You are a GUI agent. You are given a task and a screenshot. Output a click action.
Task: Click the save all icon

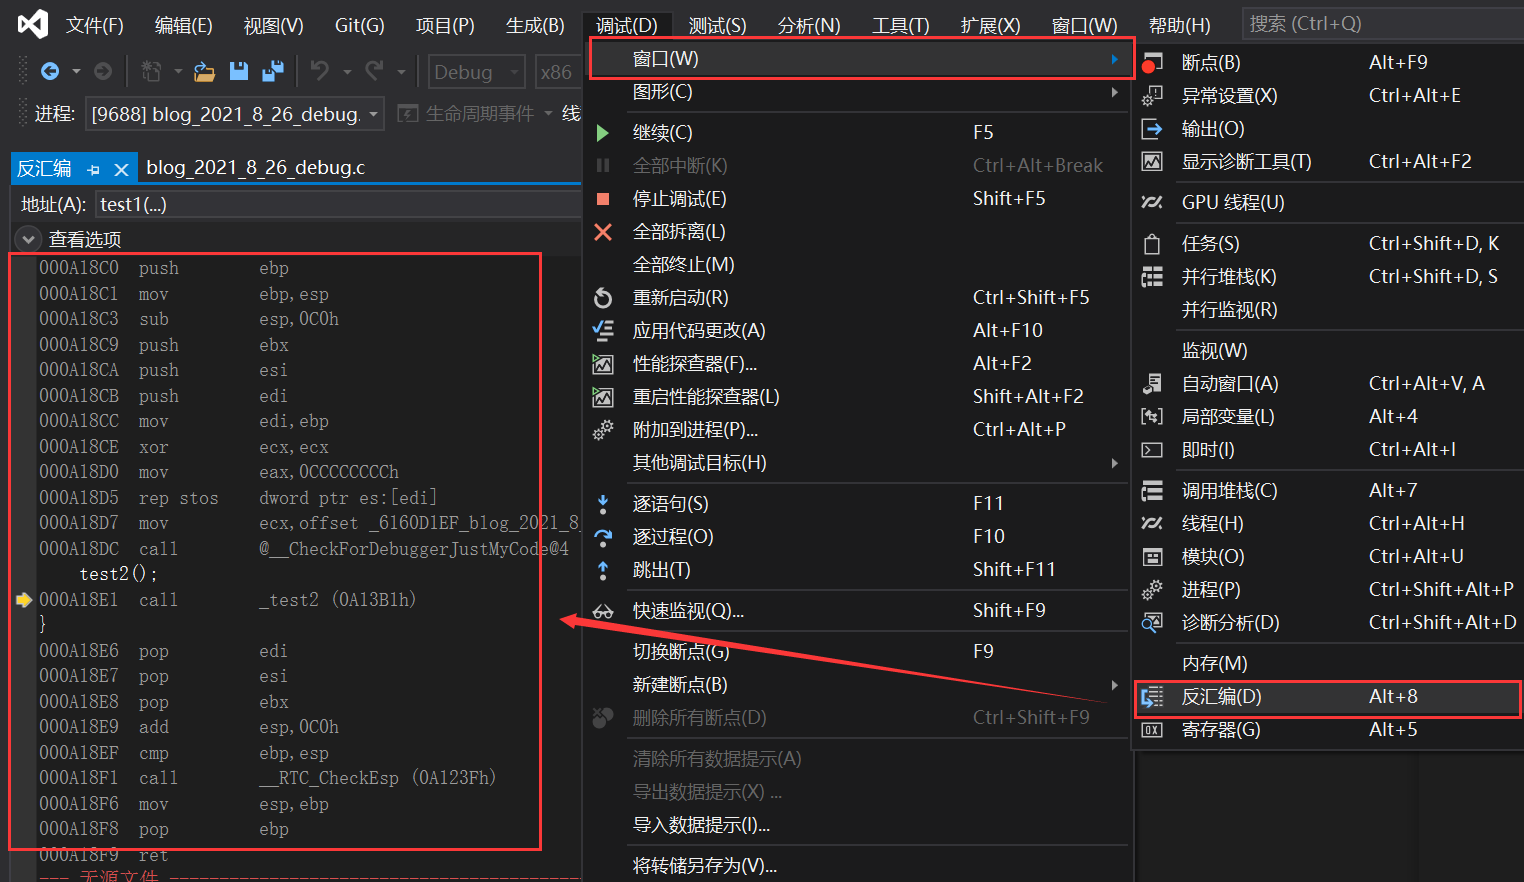pos(272,71)
